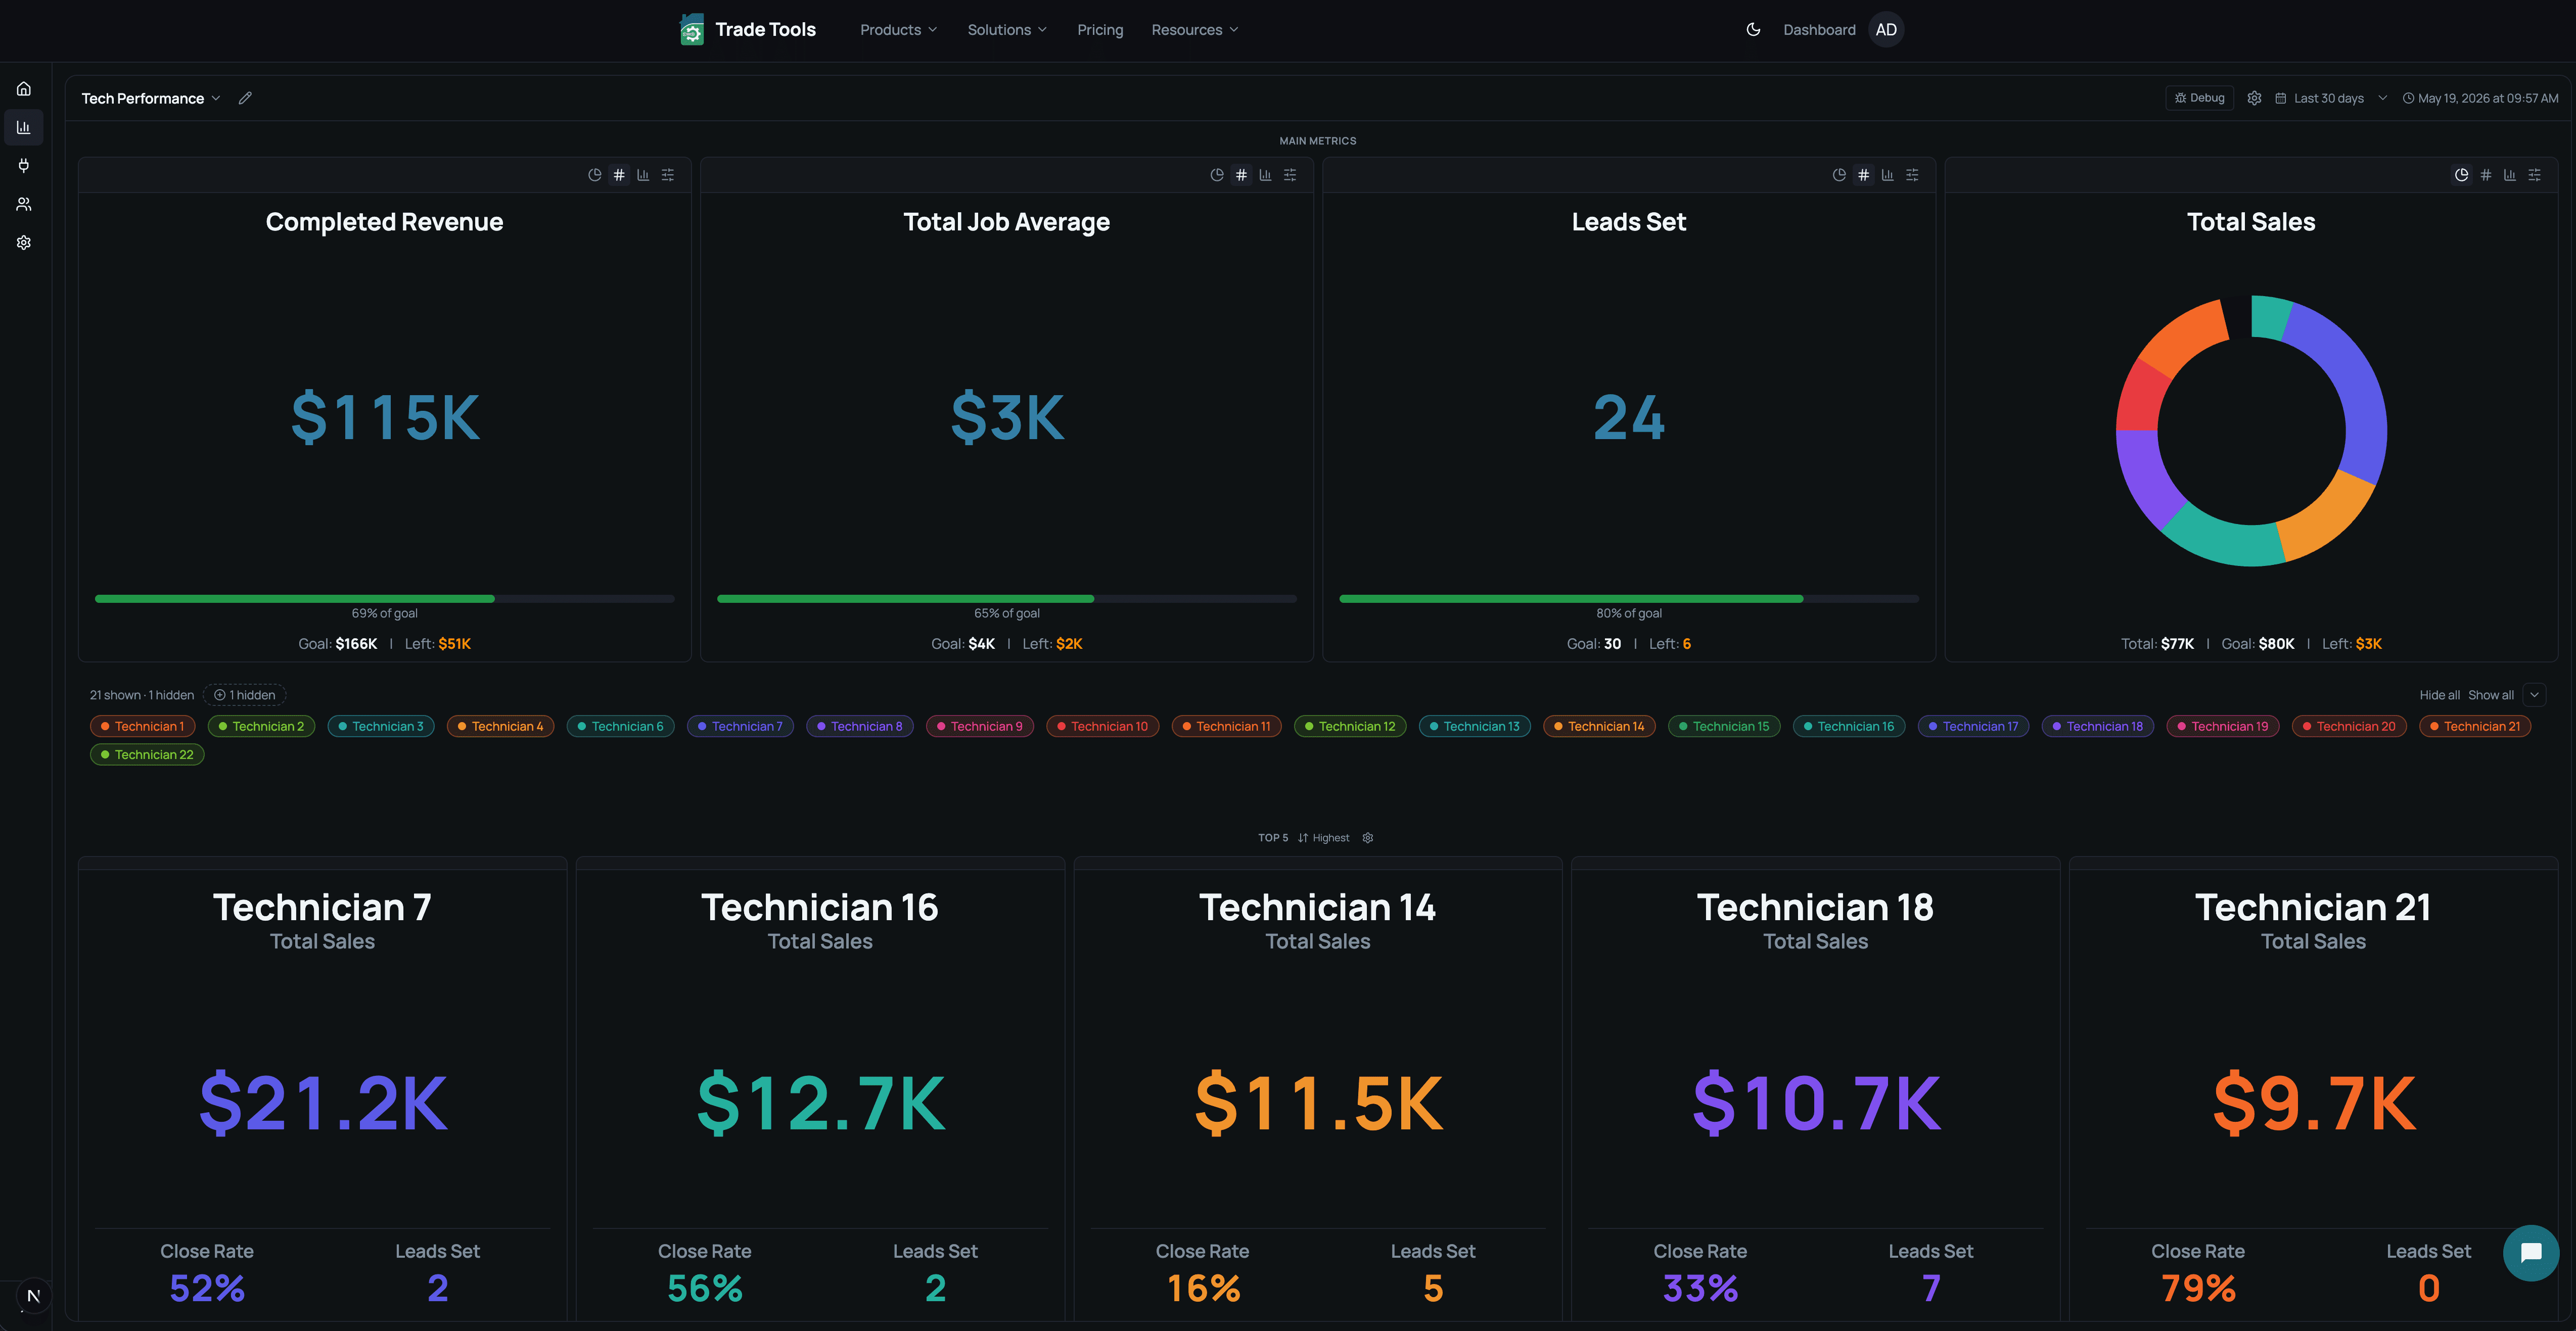Screen dimensions: 2576x1331
Task: Toggle Technician 12 visibility chip
Action: pos(1350,726)
